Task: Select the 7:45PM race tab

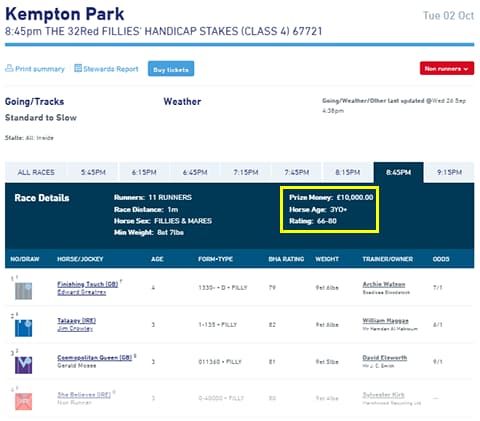Action: (x=297, y=172)
